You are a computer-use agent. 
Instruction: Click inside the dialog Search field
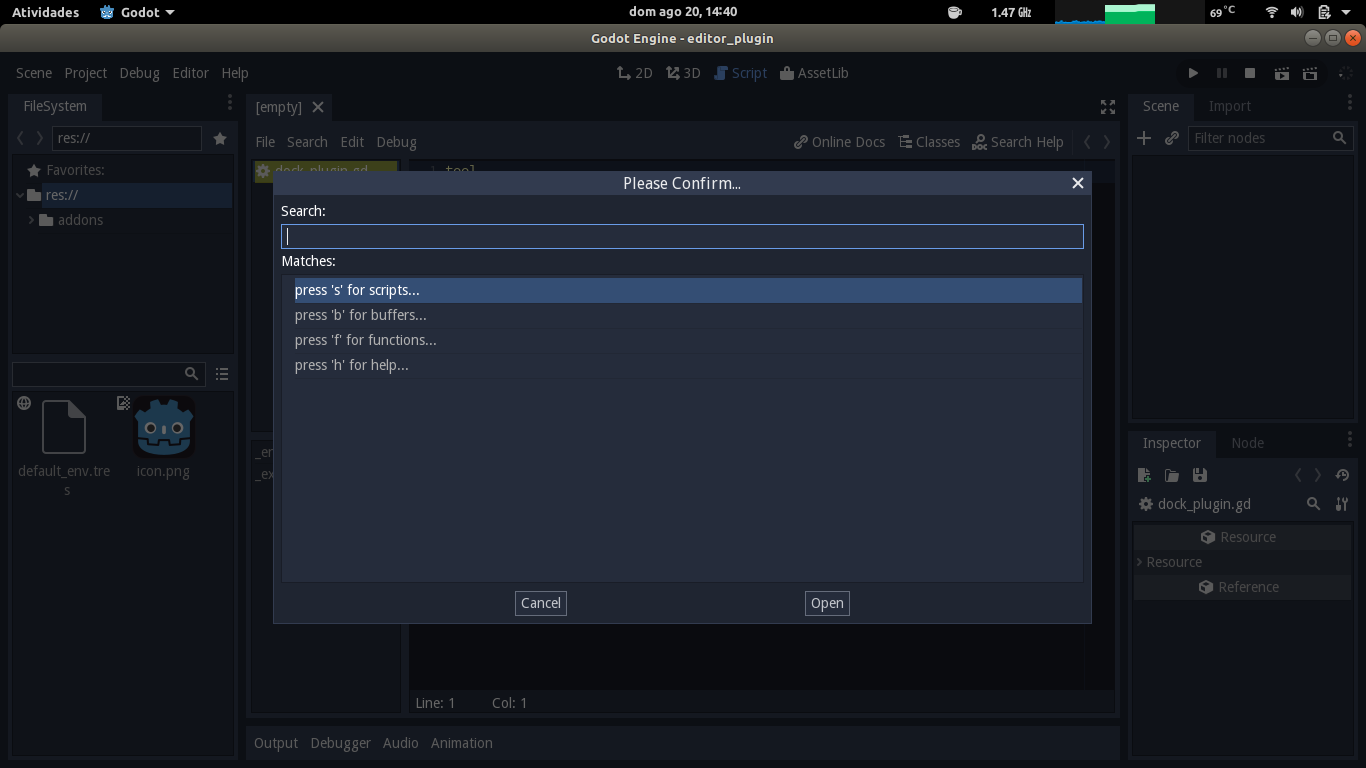tap(682, 236)
